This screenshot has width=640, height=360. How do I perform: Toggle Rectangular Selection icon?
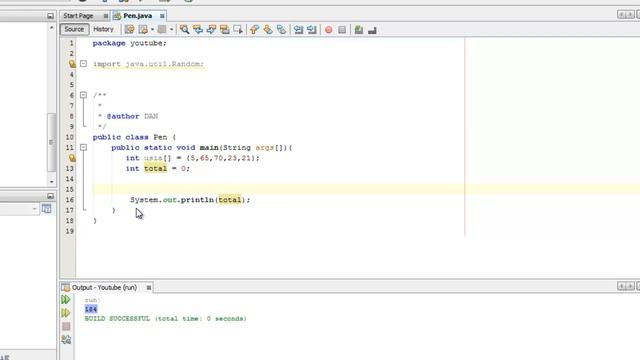[x=238, y=29]
